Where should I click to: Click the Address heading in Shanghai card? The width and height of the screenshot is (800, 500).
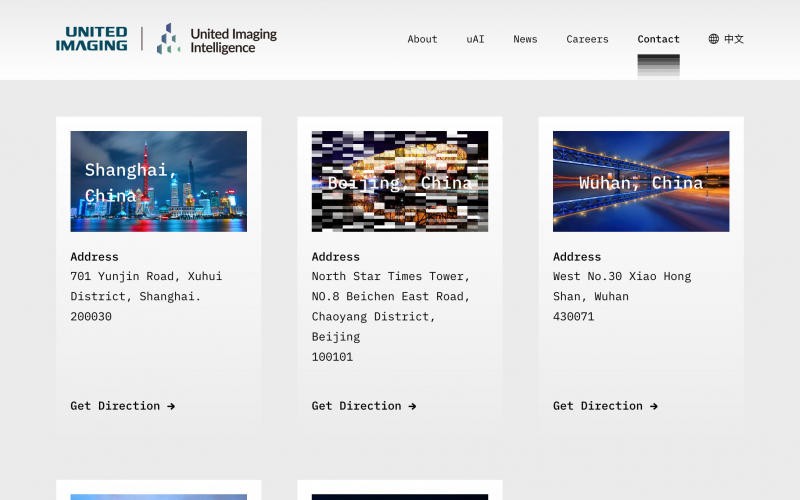94,257
